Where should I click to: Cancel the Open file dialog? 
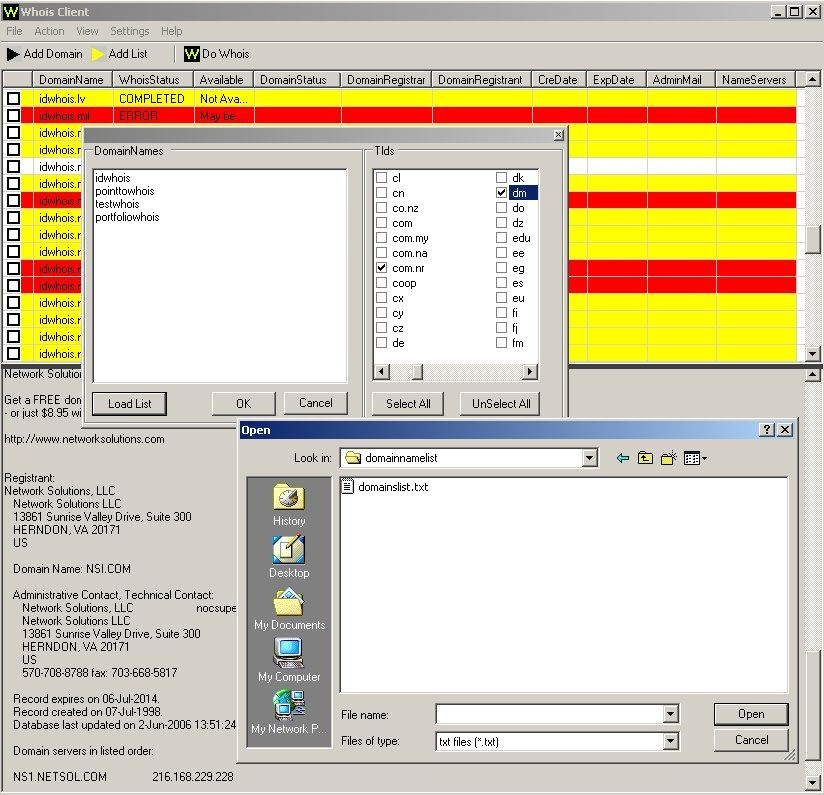click(751, 740)
